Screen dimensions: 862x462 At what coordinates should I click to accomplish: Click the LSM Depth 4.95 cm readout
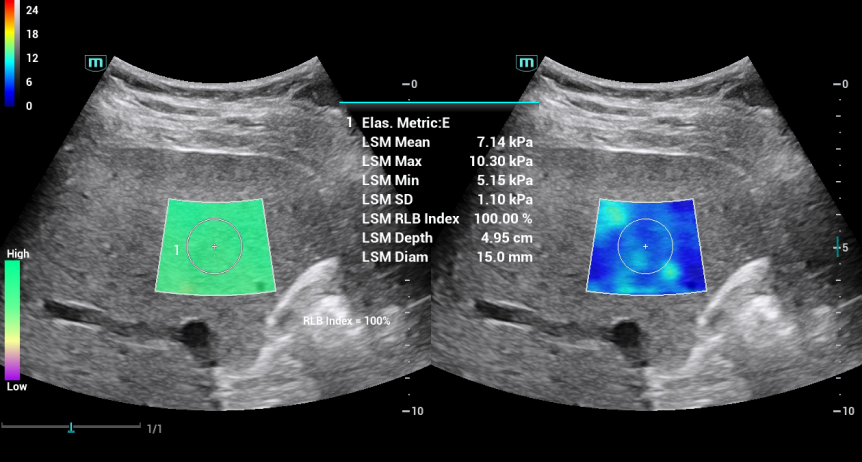(504, 238)
